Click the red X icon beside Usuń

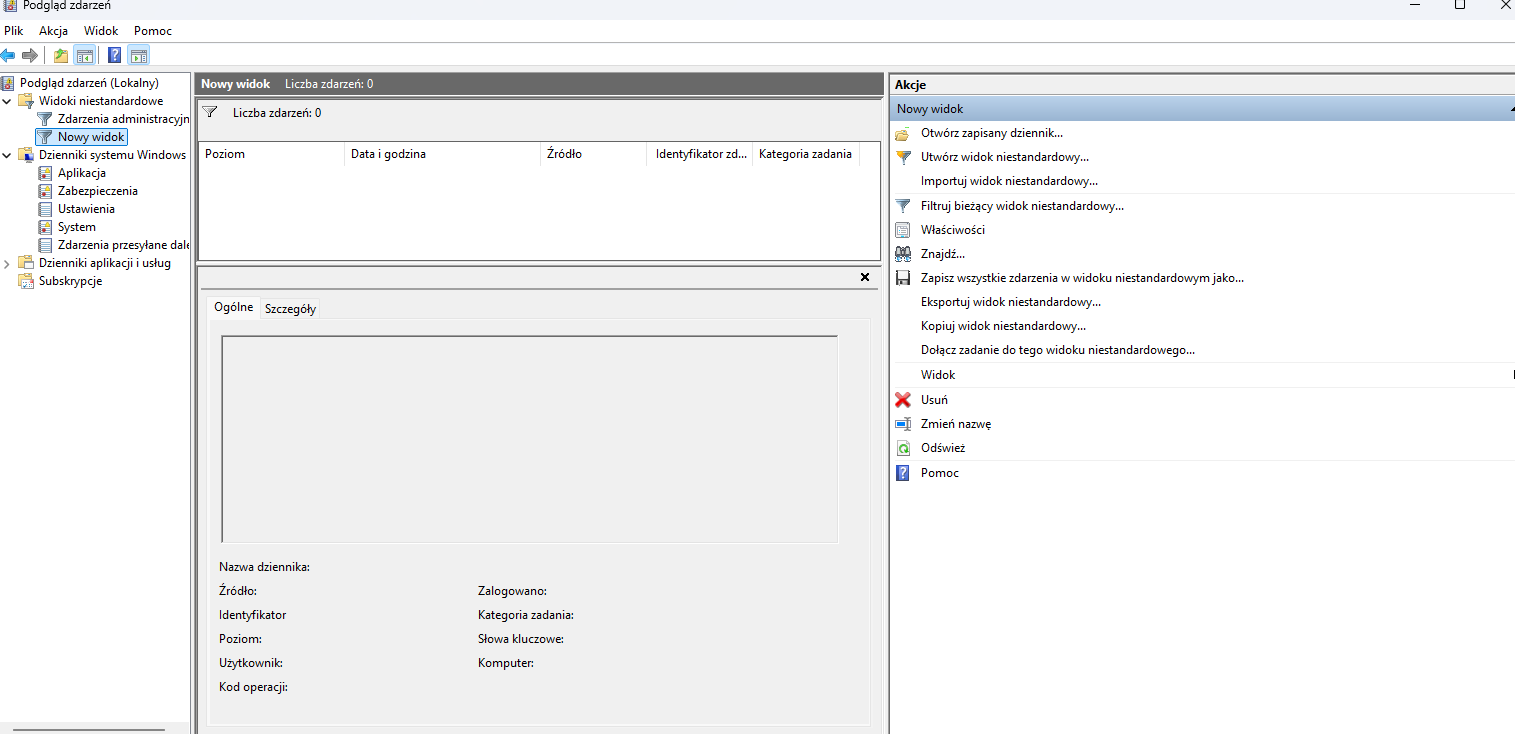(903, 400)
